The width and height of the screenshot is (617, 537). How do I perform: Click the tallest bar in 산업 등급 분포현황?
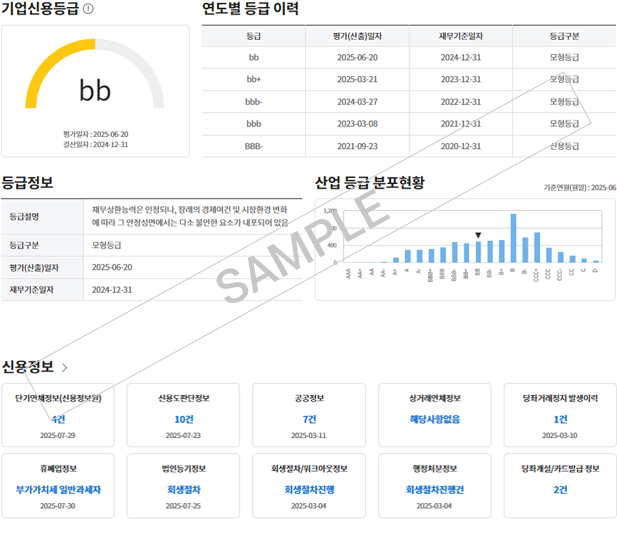coord(513,238)
